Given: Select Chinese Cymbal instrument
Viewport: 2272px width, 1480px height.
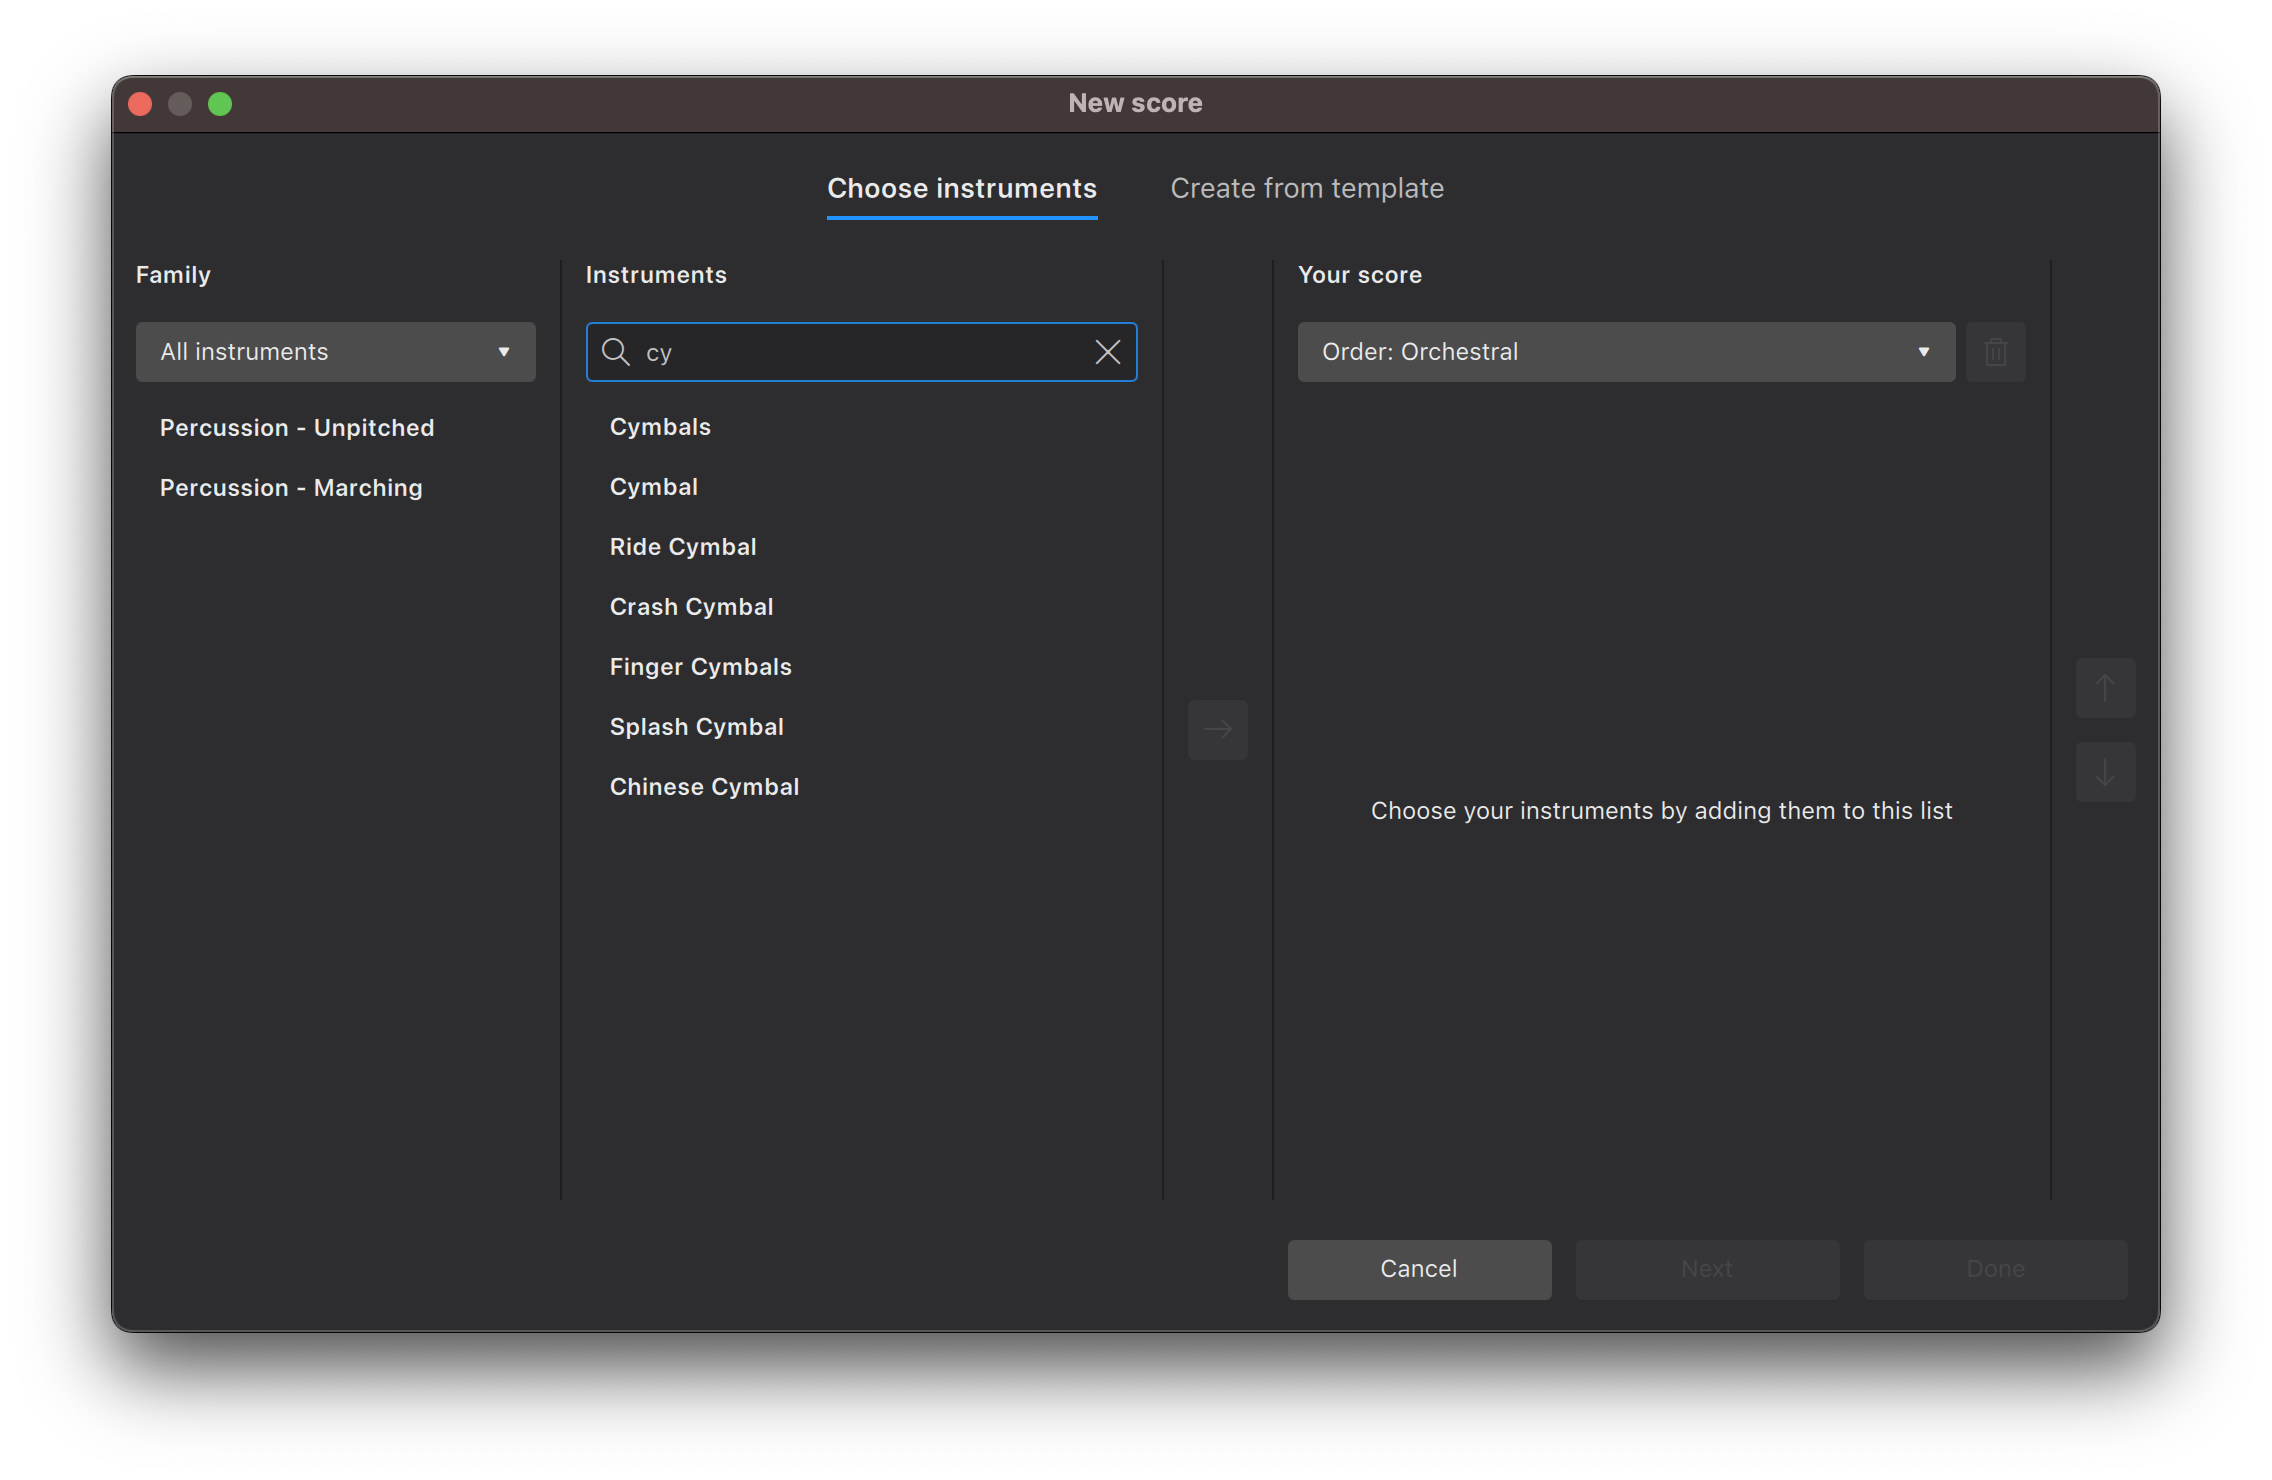Looking at the screenshot, I should 704,787.
